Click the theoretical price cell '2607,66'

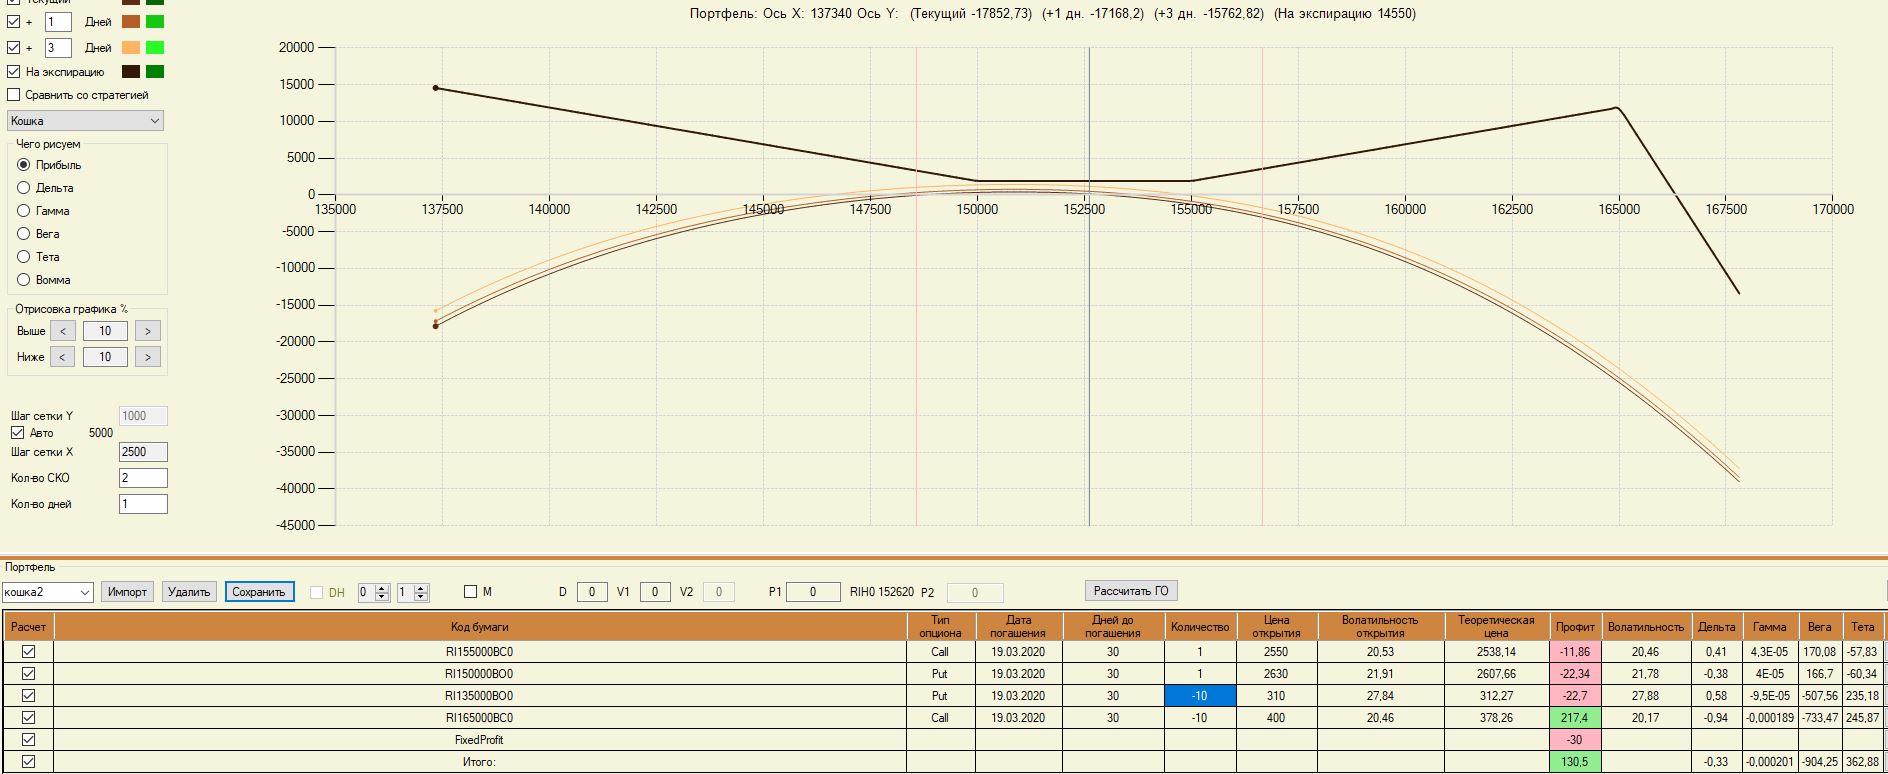1496,673
